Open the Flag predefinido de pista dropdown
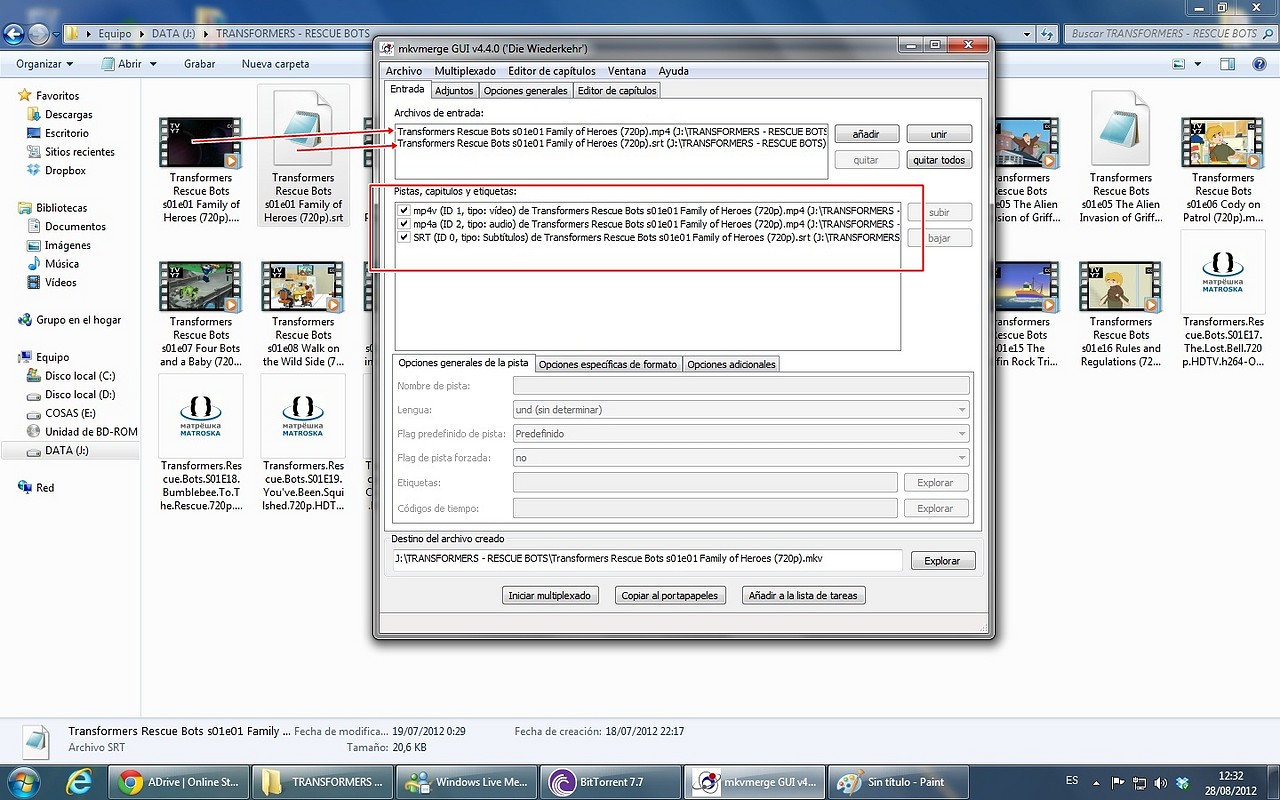This screenshot has height=800, width=1280. (741, 434)
